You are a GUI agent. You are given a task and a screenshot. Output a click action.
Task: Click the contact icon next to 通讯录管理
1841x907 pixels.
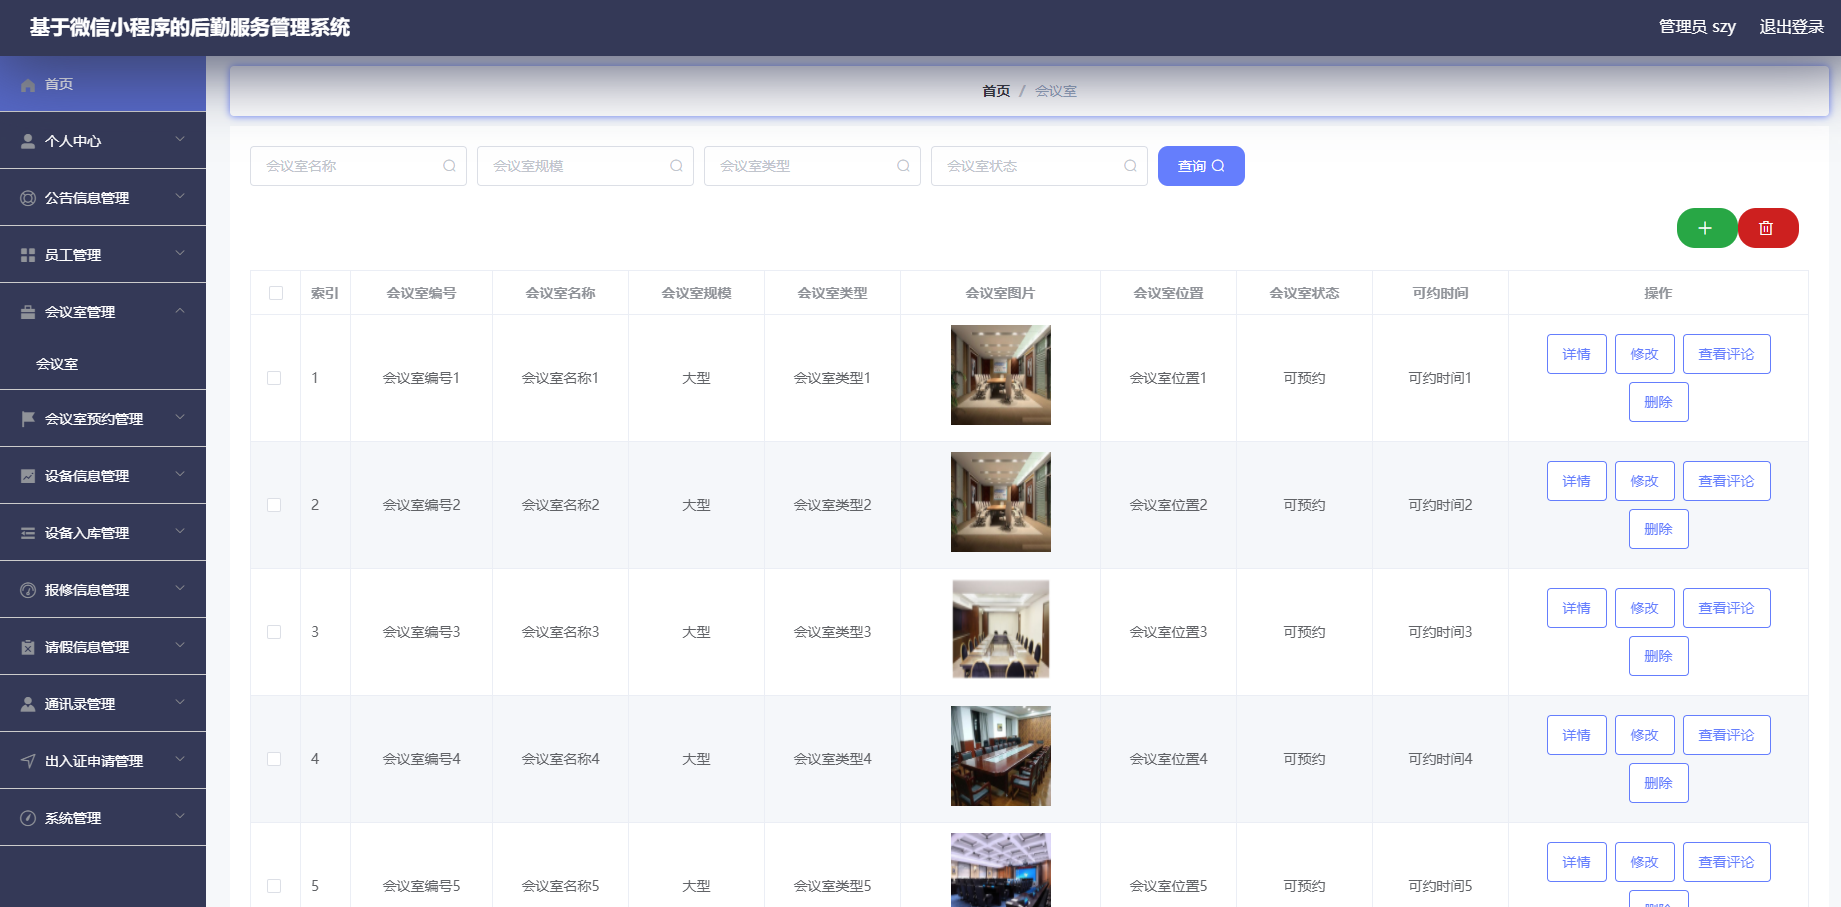[x=28, y=704]
